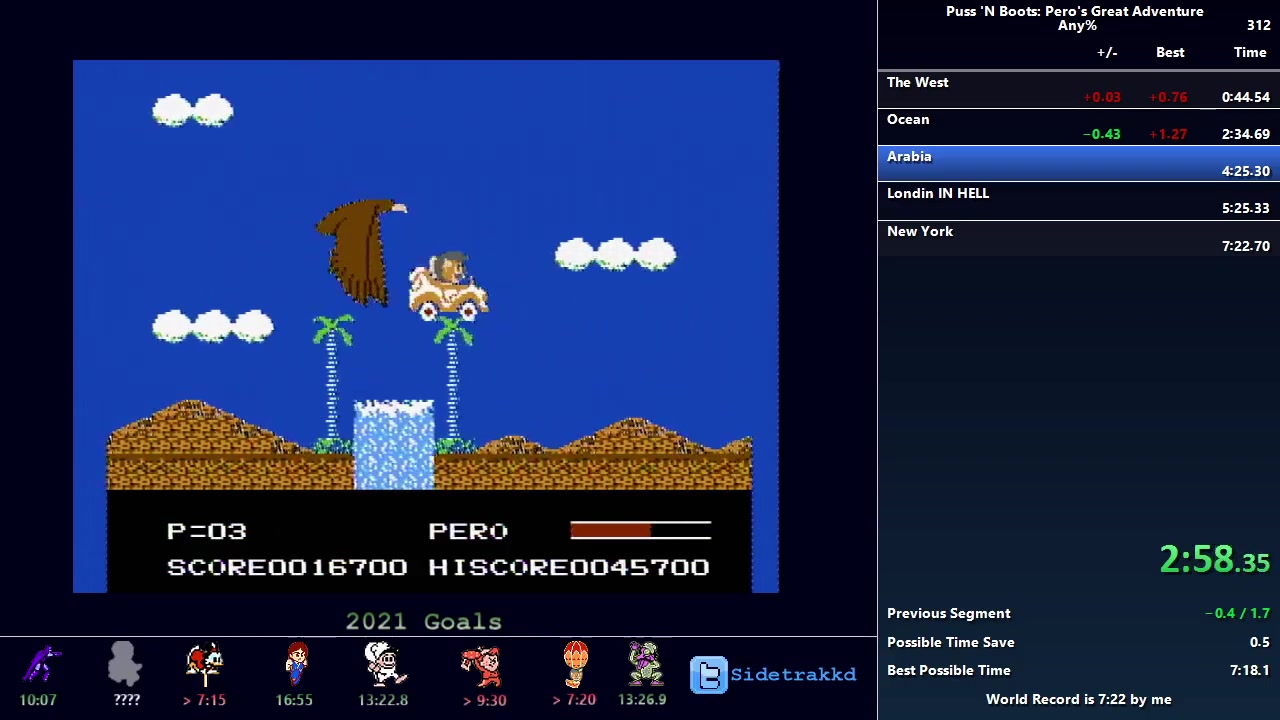The height and width of the screenshot is (720, 1280).
Task: Select the New York split row
Action: click(x=1079, y=239)
